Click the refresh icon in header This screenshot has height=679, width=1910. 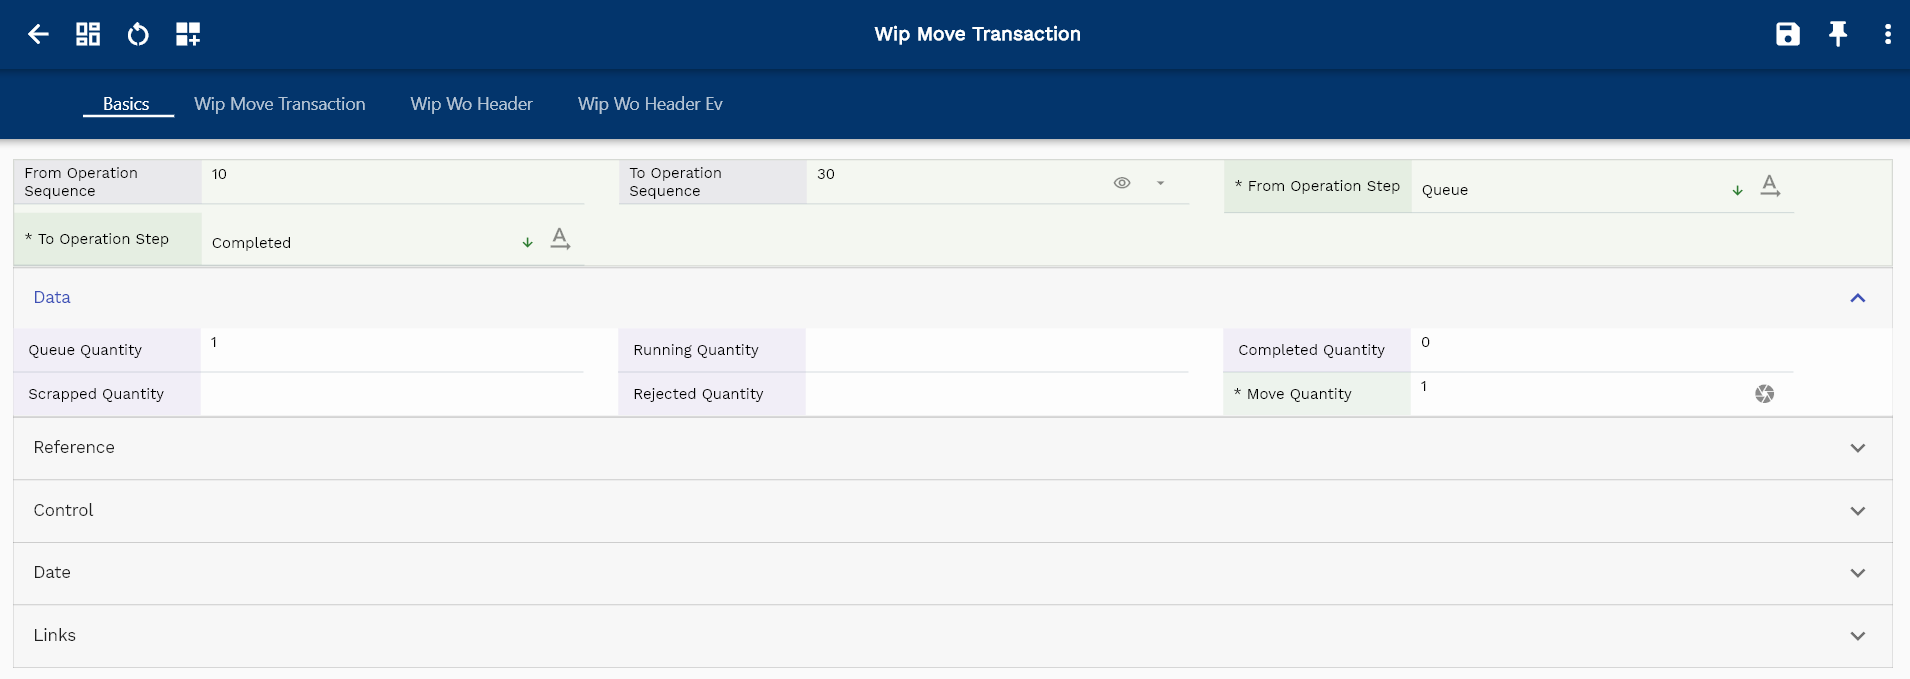tap(138, 34)
